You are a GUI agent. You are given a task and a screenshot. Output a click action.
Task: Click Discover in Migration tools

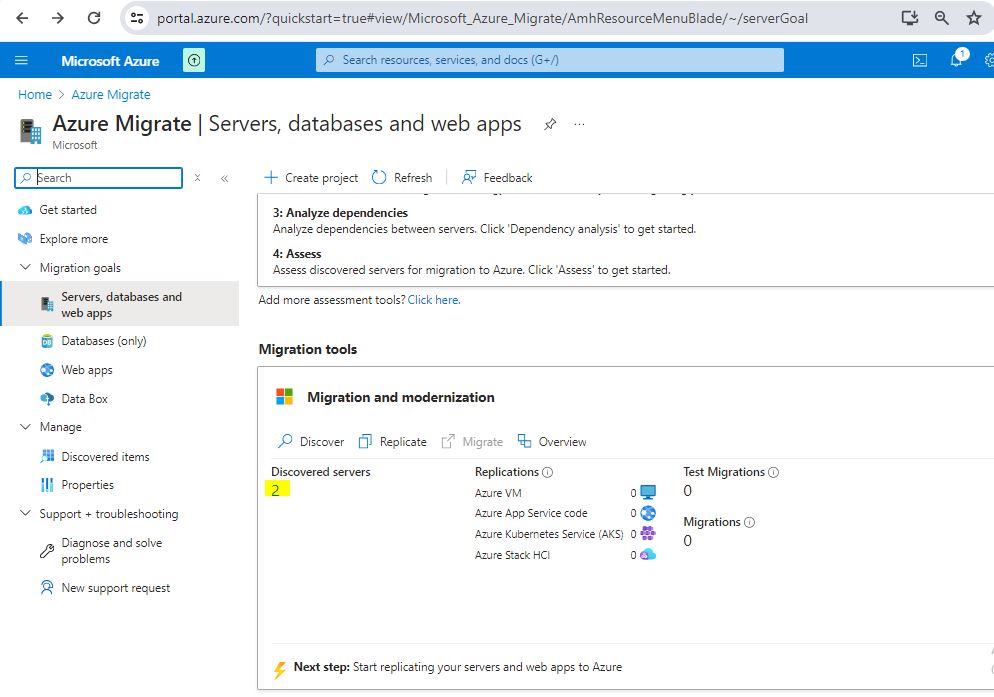pos(311,442)
